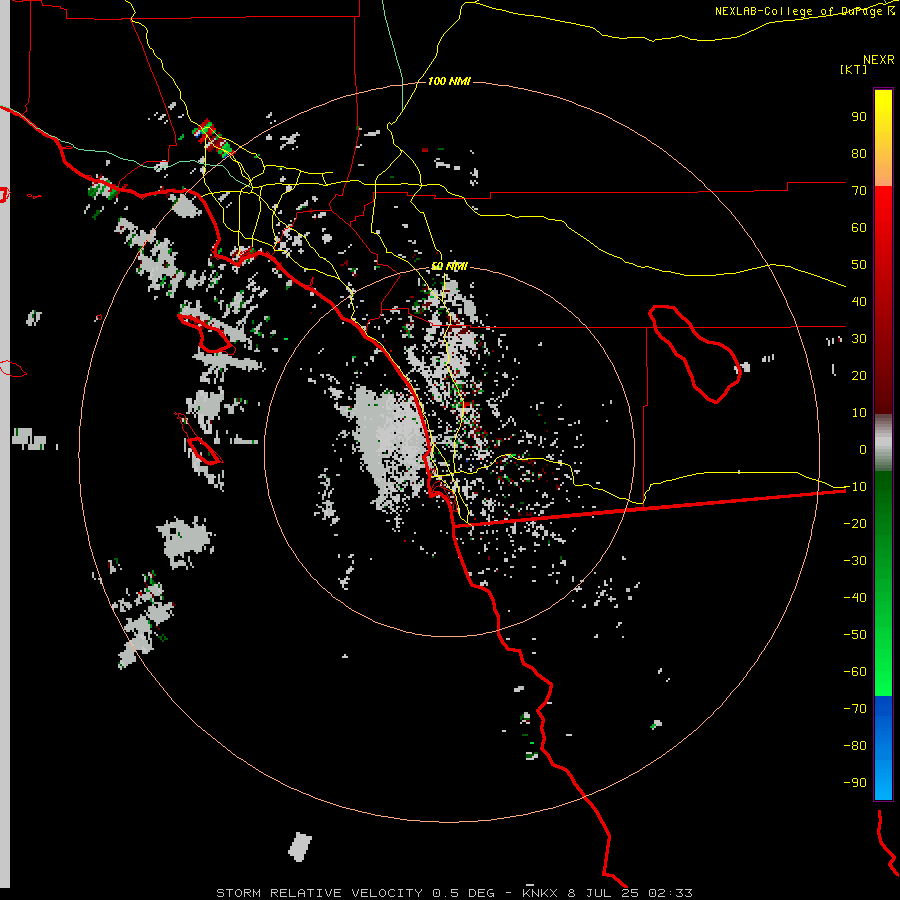Select the -60 value on the velocity scale
The height and width of the screenshot is (900, 900).
(x=855, y=672)
